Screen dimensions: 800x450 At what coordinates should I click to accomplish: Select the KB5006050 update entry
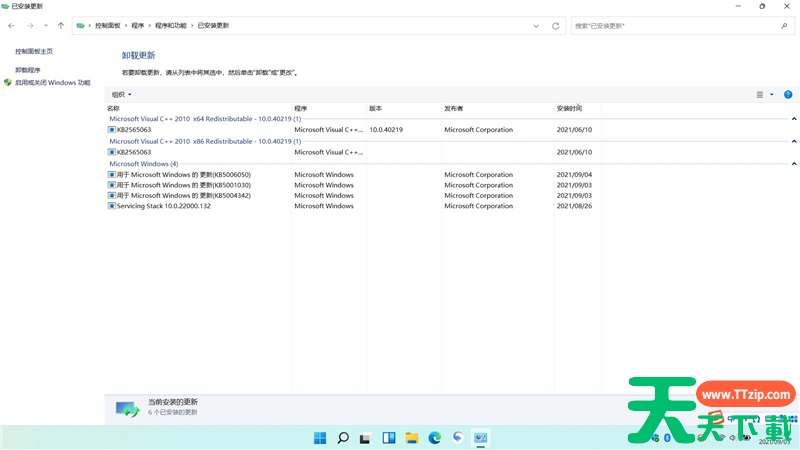[x=190, y=175]
